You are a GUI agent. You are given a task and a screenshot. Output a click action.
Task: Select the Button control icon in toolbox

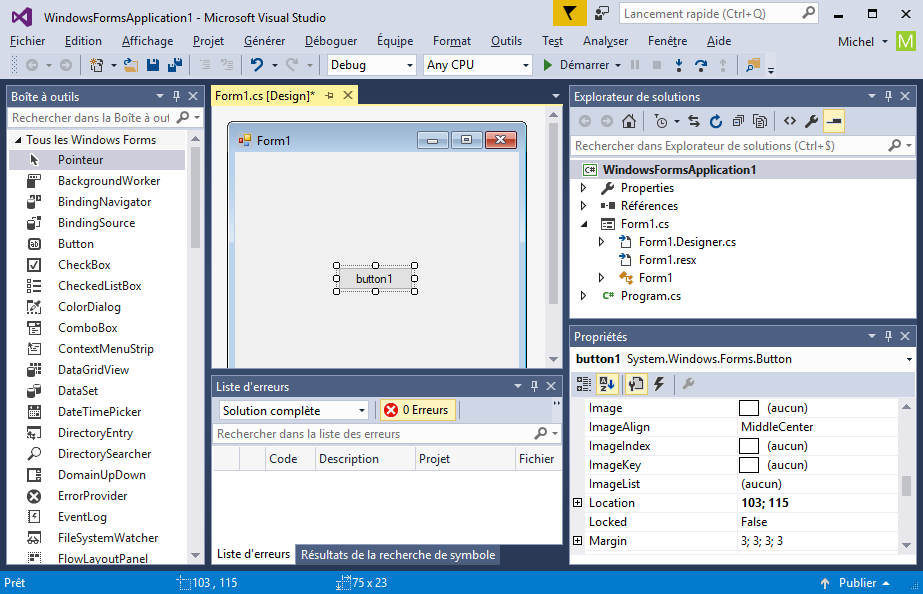[34, 244]
